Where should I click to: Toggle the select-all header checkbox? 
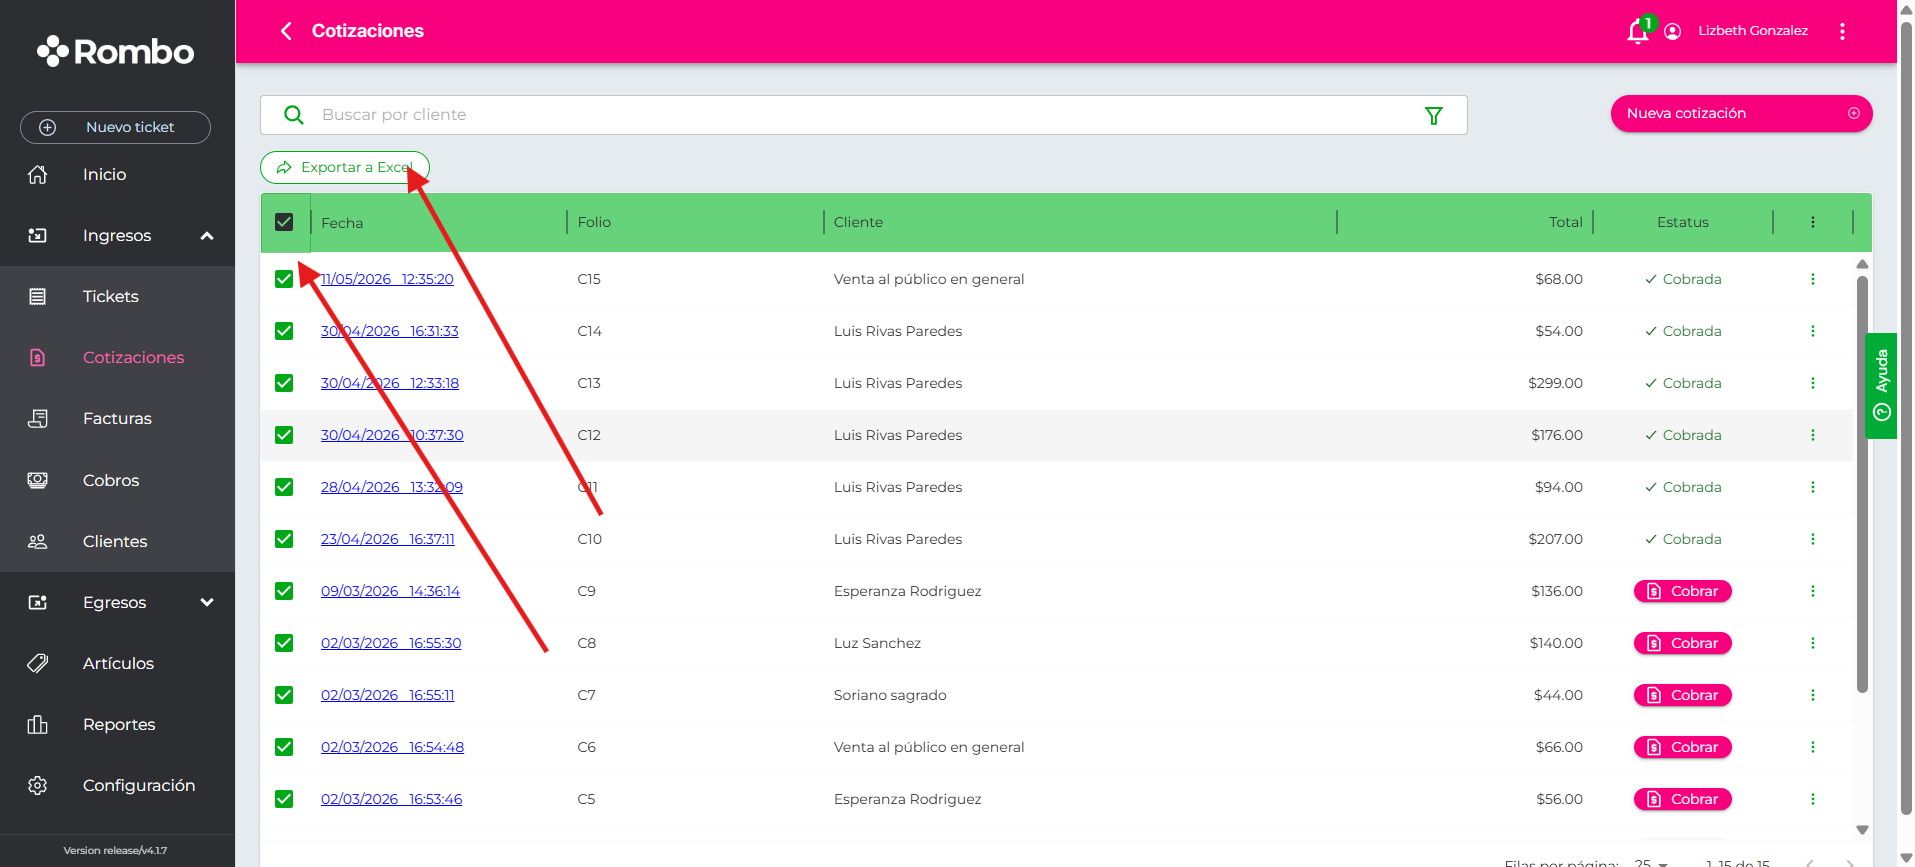coord(284,222)
